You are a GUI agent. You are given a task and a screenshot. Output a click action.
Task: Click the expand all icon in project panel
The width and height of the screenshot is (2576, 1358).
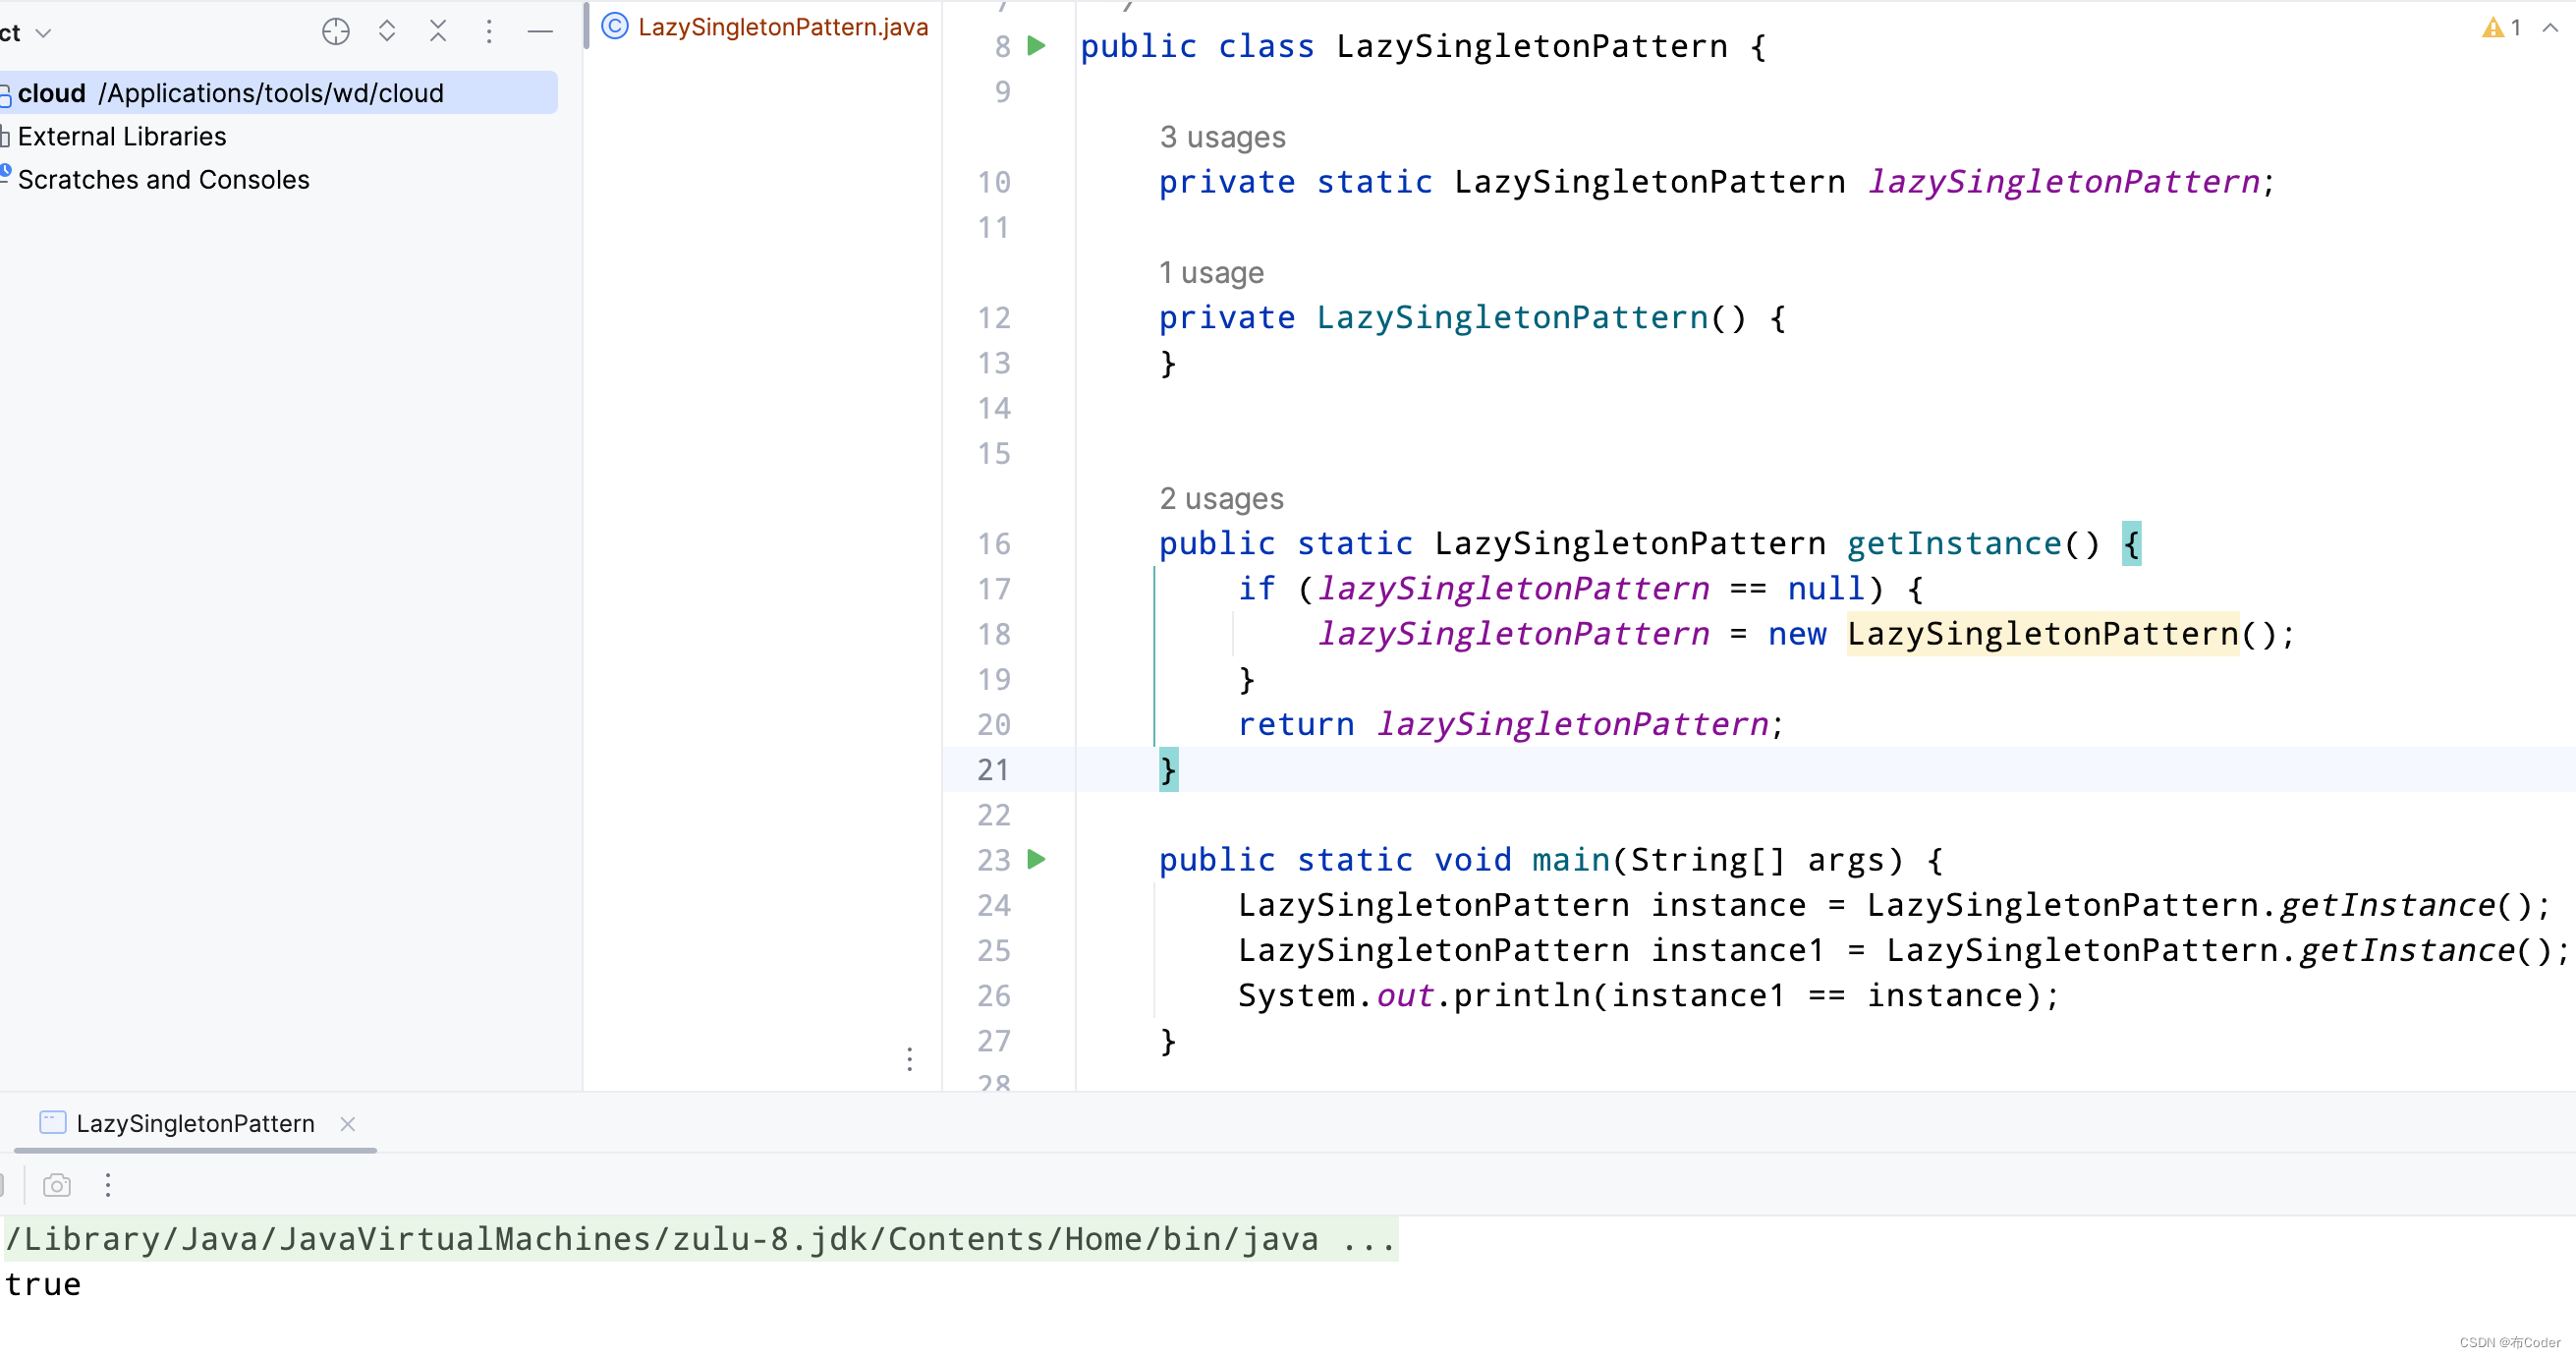pos(387,32)
